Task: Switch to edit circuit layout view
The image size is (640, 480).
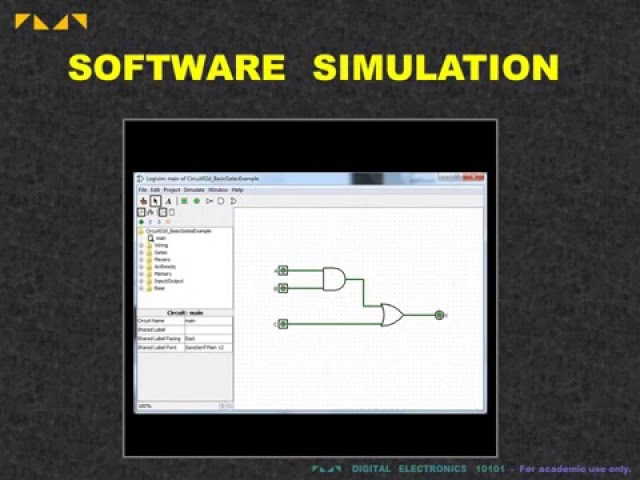Action: click(x=162, y=212)
